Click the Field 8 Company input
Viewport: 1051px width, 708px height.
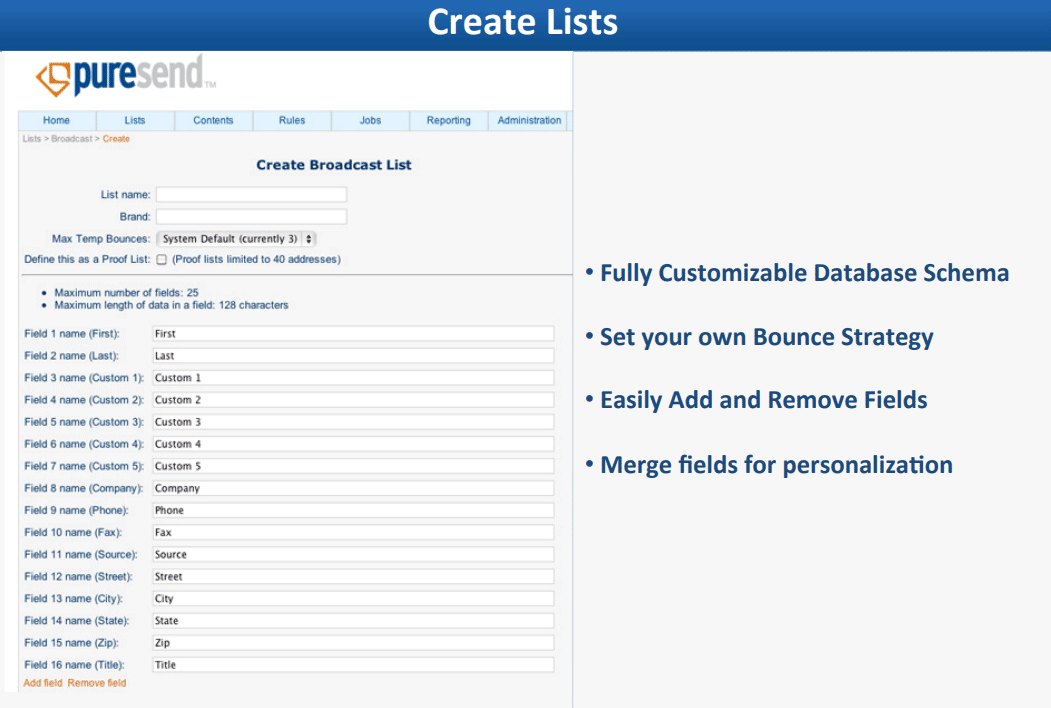(353, 488)
